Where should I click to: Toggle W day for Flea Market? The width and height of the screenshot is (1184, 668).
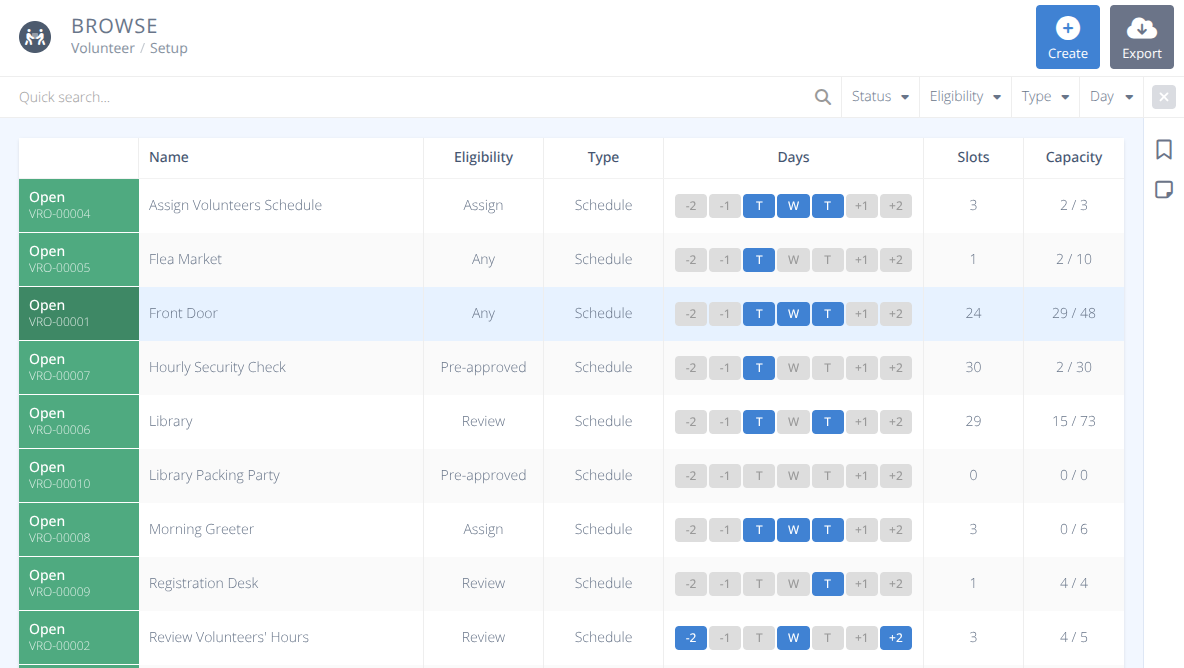tap(793, 260)
